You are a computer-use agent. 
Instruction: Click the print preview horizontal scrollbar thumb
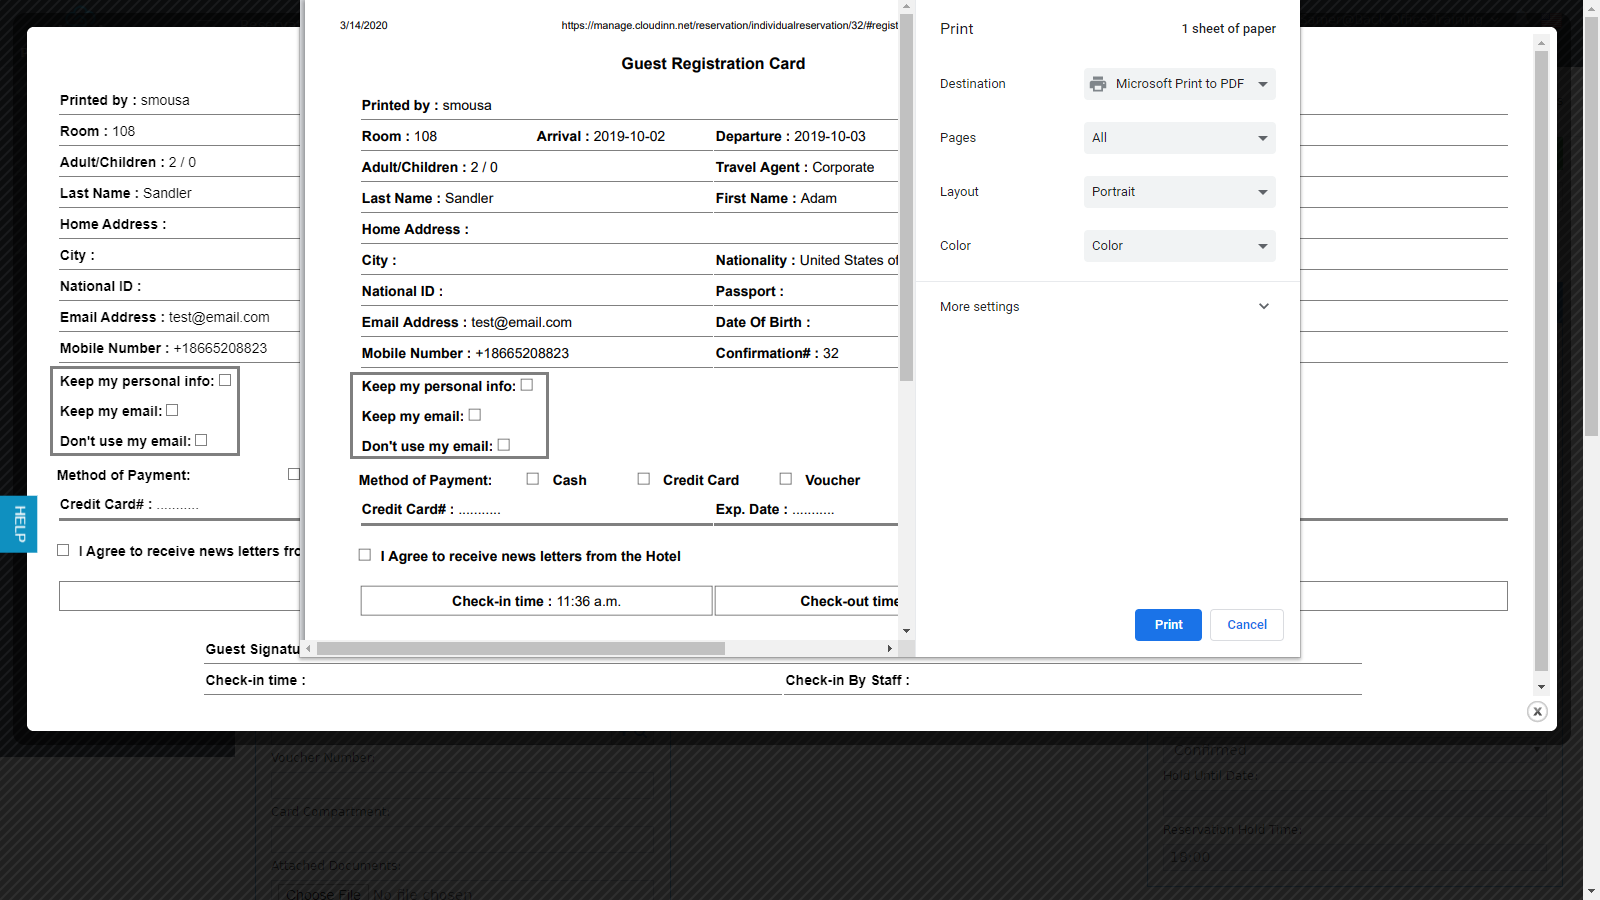(521, 649)
